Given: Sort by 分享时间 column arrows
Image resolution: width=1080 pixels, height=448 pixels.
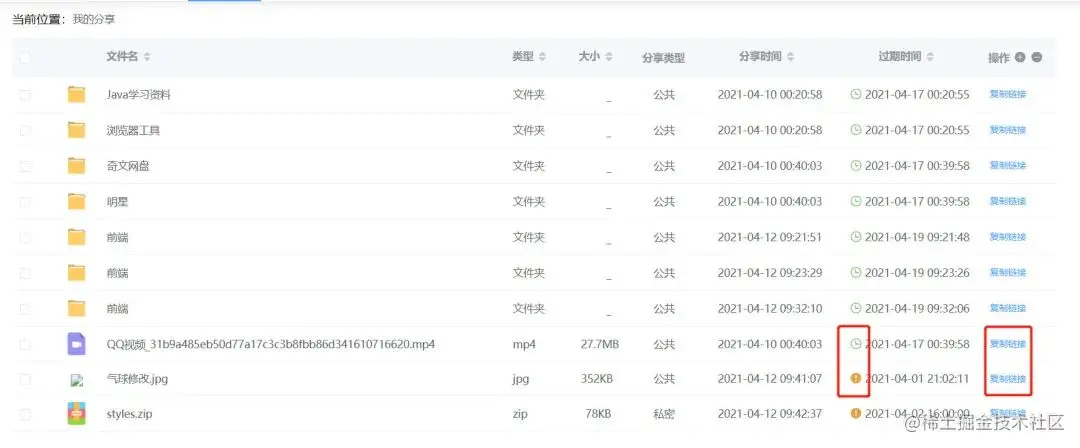Looking at the screenshot, I should [790, 57].
